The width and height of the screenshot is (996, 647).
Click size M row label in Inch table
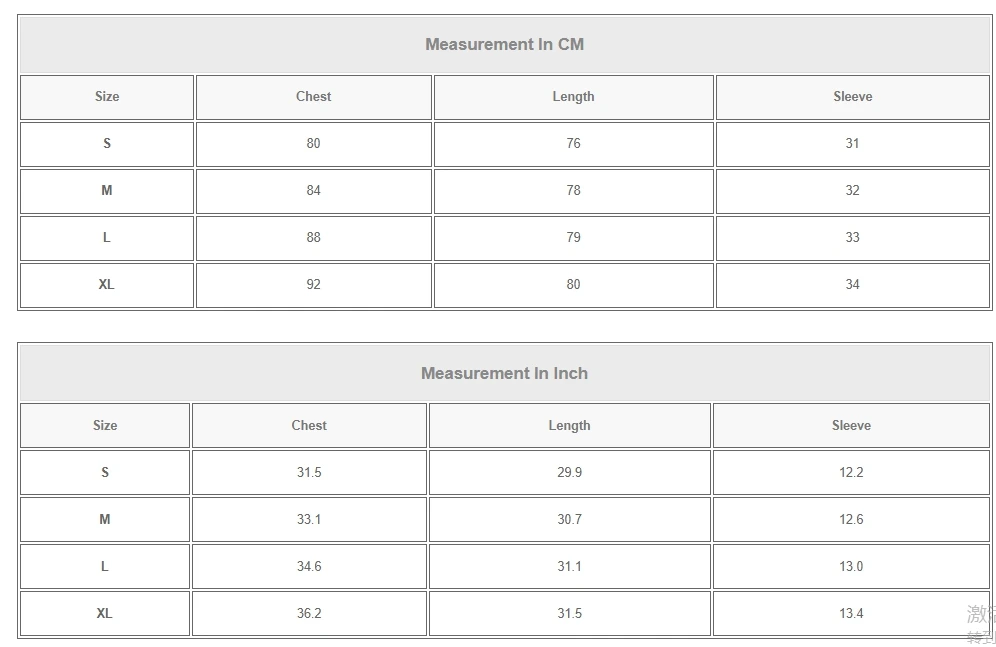click(105, 519)
